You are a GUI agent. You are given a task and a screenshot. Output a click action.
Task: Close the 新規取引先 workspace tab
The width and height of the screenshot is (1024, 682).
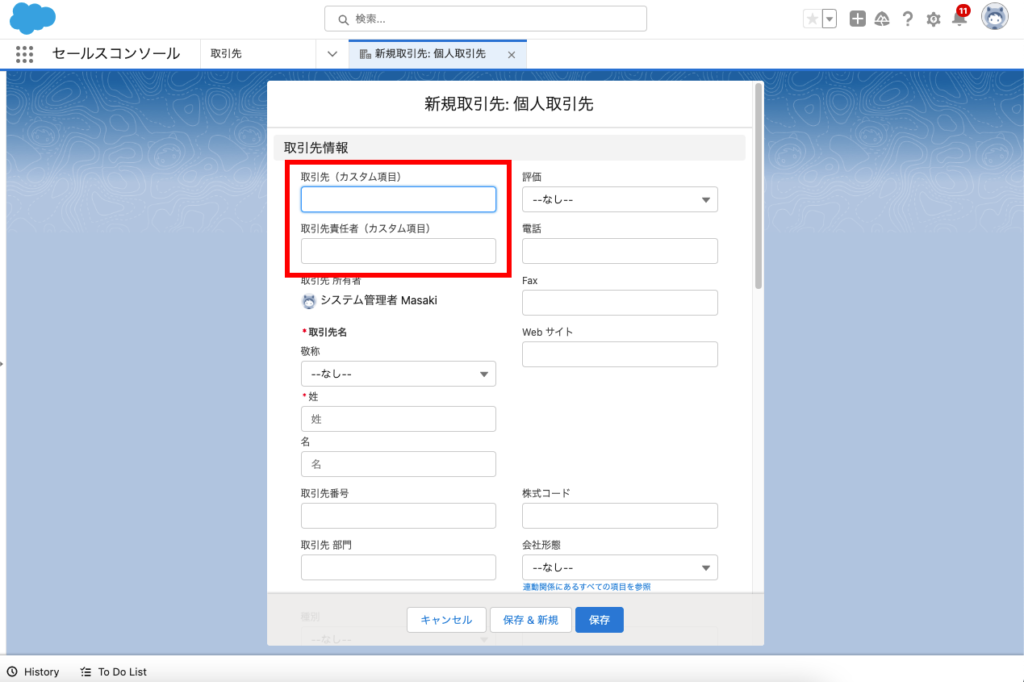click(x=512, y=55)
